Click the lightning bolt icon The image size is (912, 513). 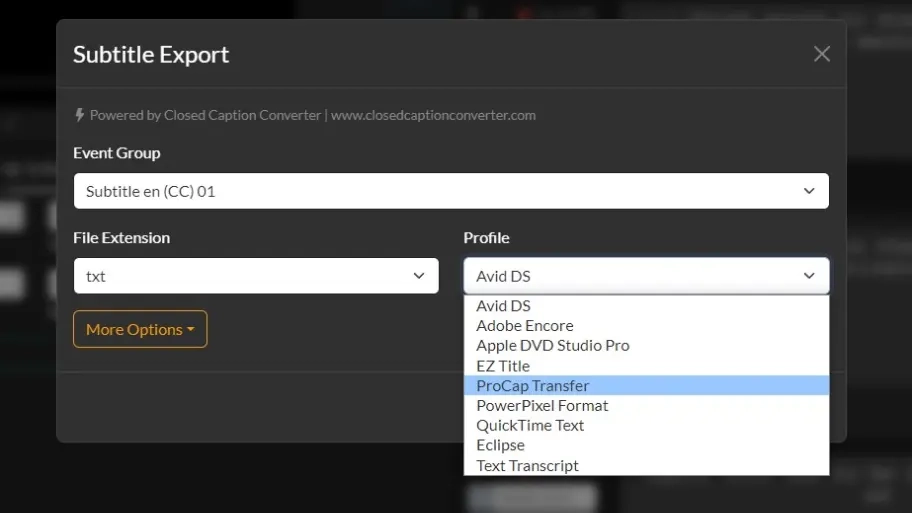coord(80,115)
